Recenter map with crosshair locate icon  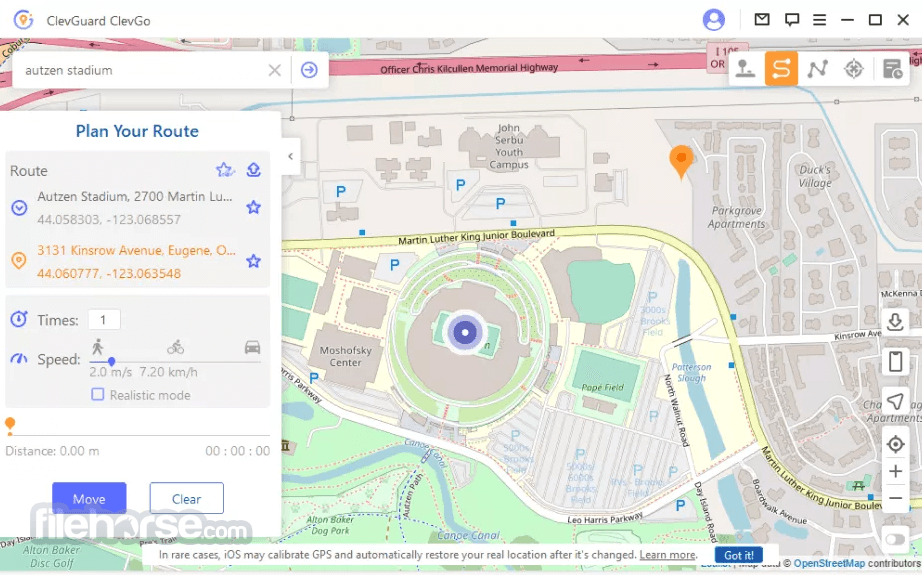[895, 444]
